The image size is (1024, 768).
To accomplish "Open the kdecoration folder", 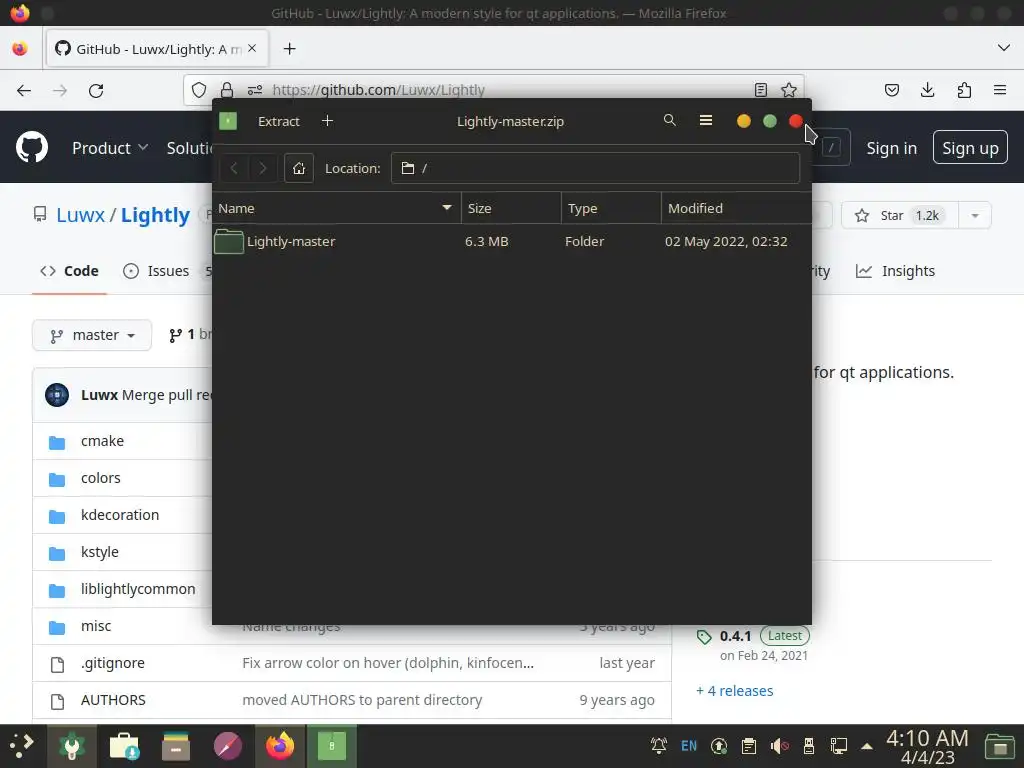I will tap(120, 515).
